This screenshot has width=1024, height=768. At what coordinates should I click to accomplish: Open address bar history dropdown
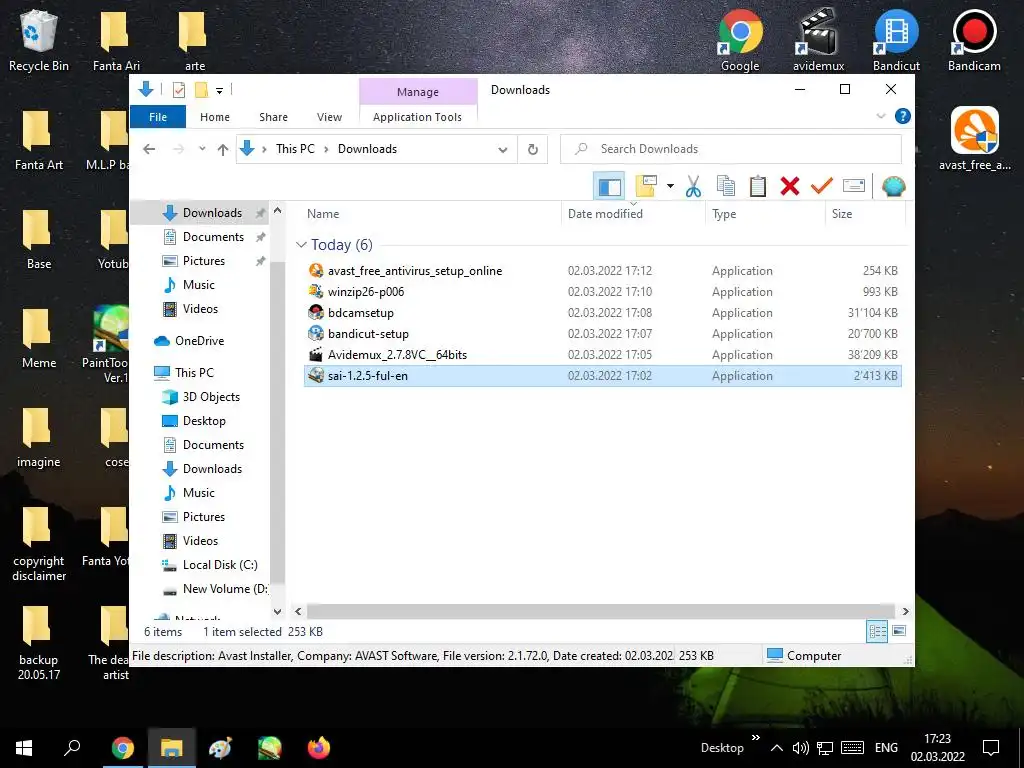(503, 150)
